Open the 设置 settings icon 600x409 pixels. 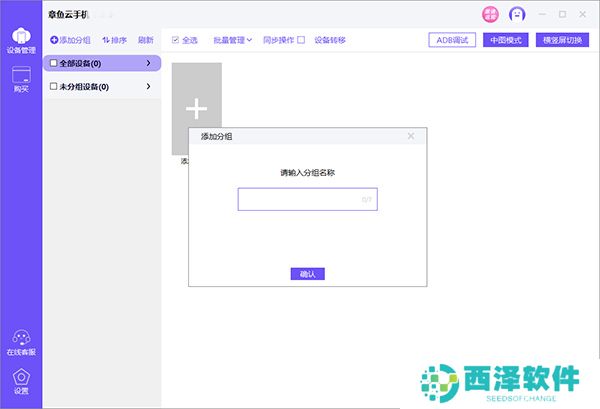click(x=21, y=381)
